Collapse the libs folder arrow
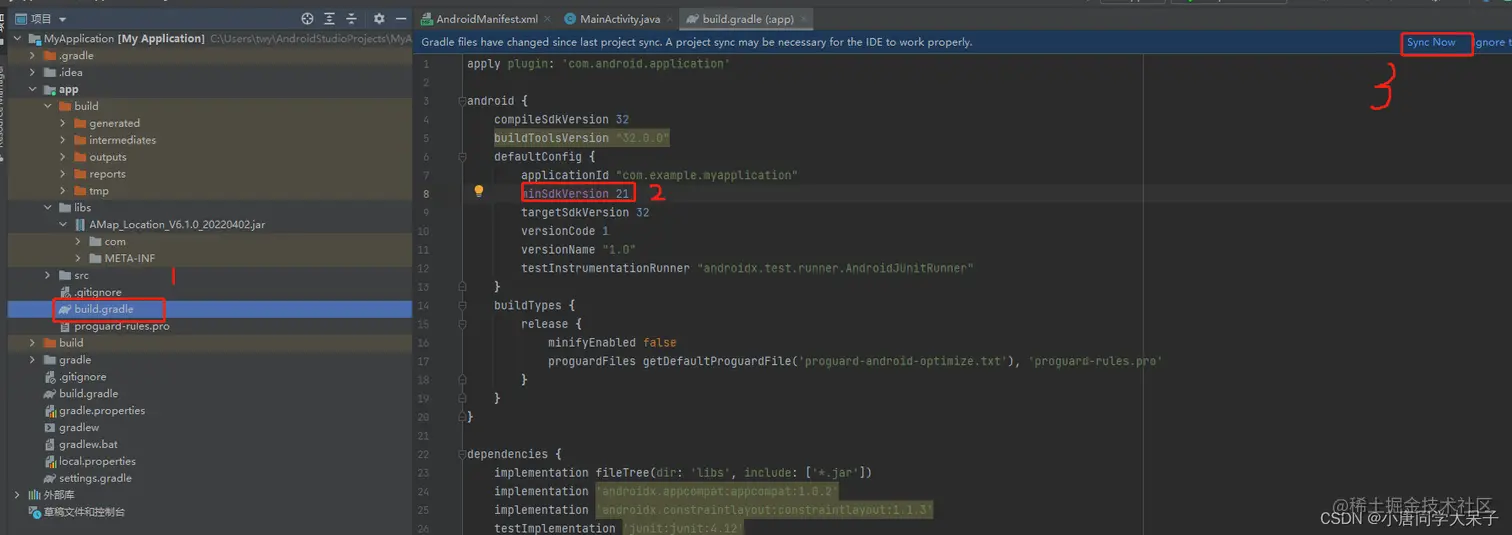Screen dimensions: 1512x535 48,208
